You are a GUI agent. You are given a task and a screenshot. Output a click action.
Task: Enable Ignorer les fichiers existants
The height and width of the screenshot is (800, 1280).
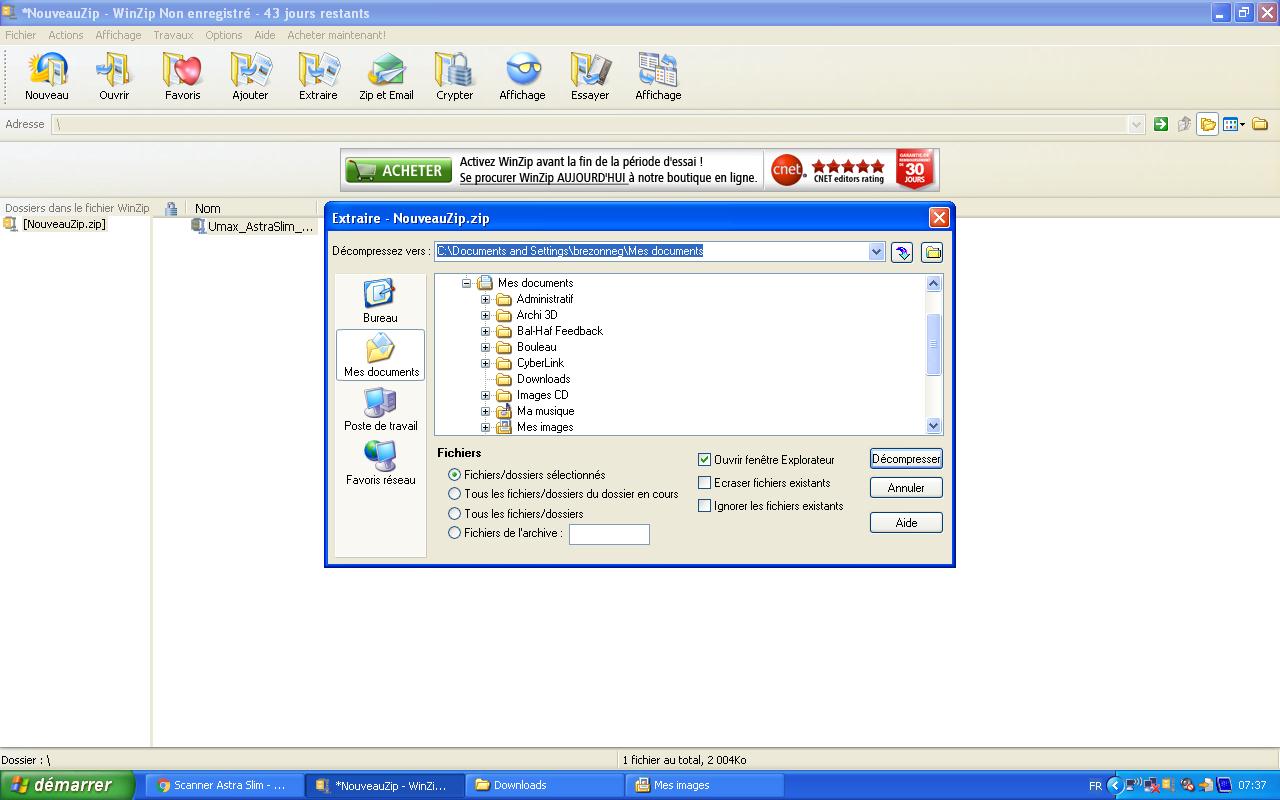[x=704, y=506]
